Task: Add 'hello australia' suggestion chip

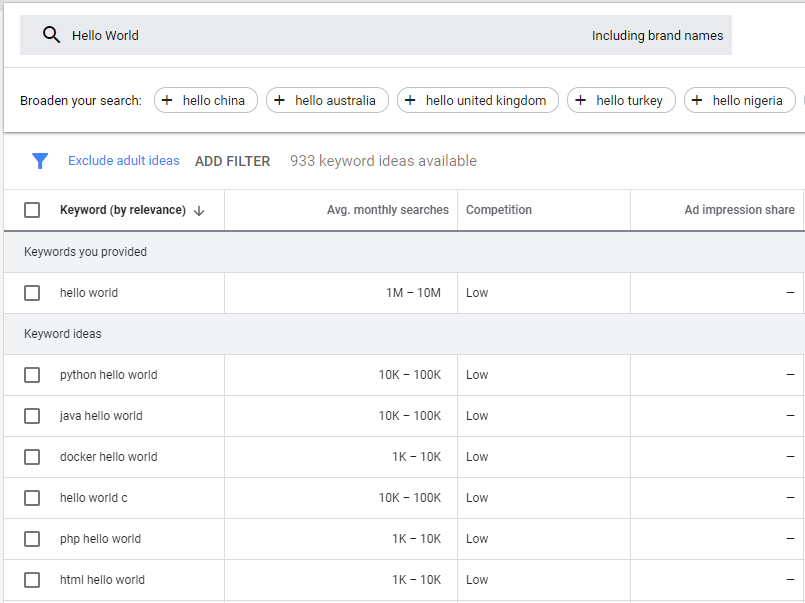Action: 327,100
